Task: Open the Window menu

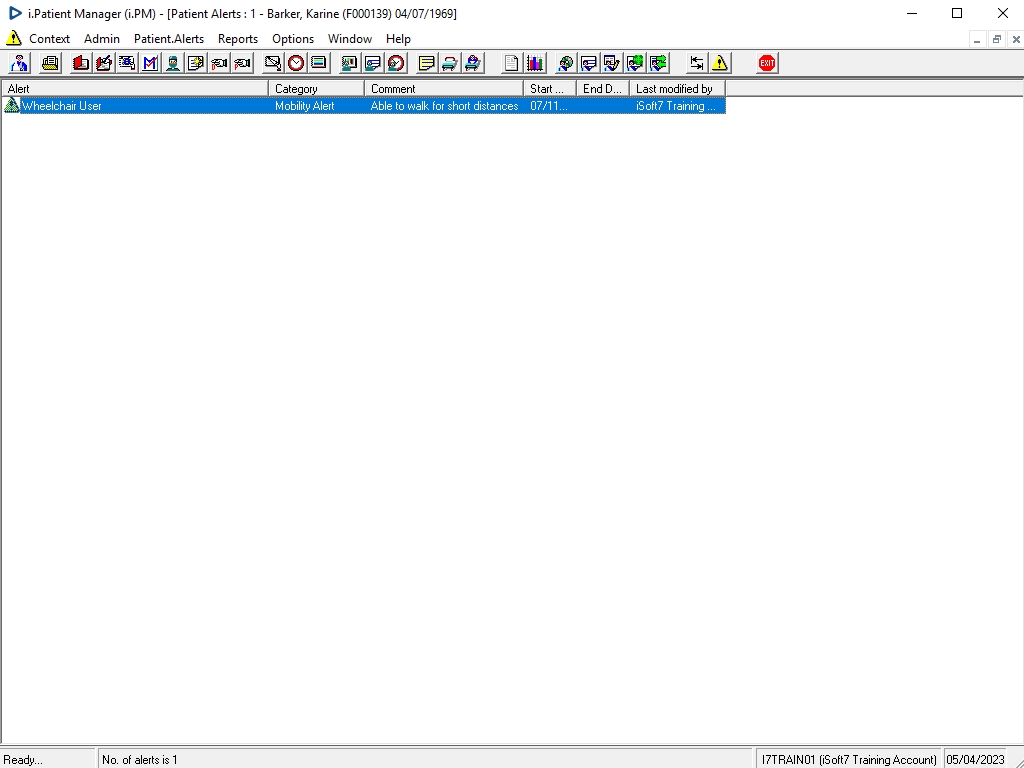Action: [x=350, y=39]
